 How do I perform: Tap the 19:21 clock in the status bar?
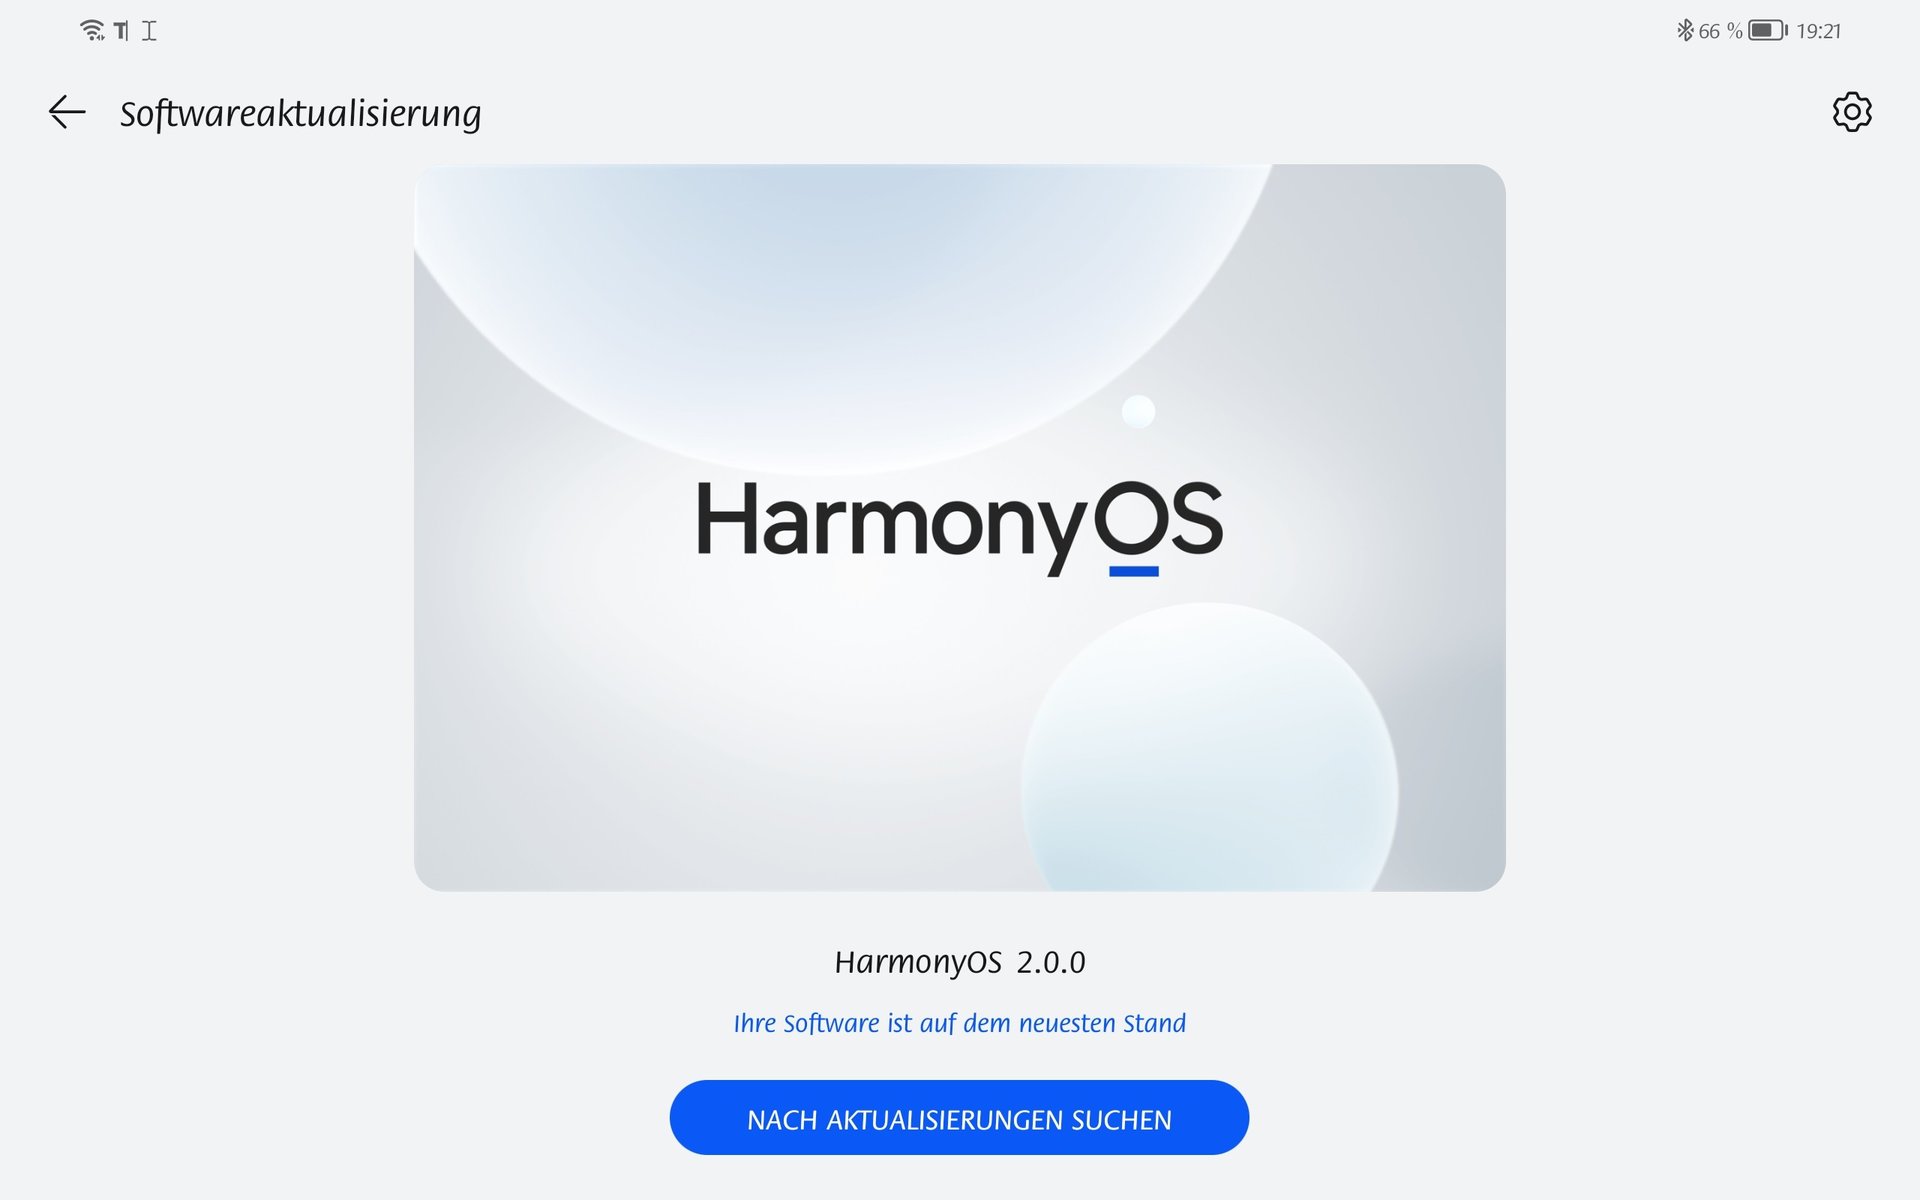pos(1818,31)
